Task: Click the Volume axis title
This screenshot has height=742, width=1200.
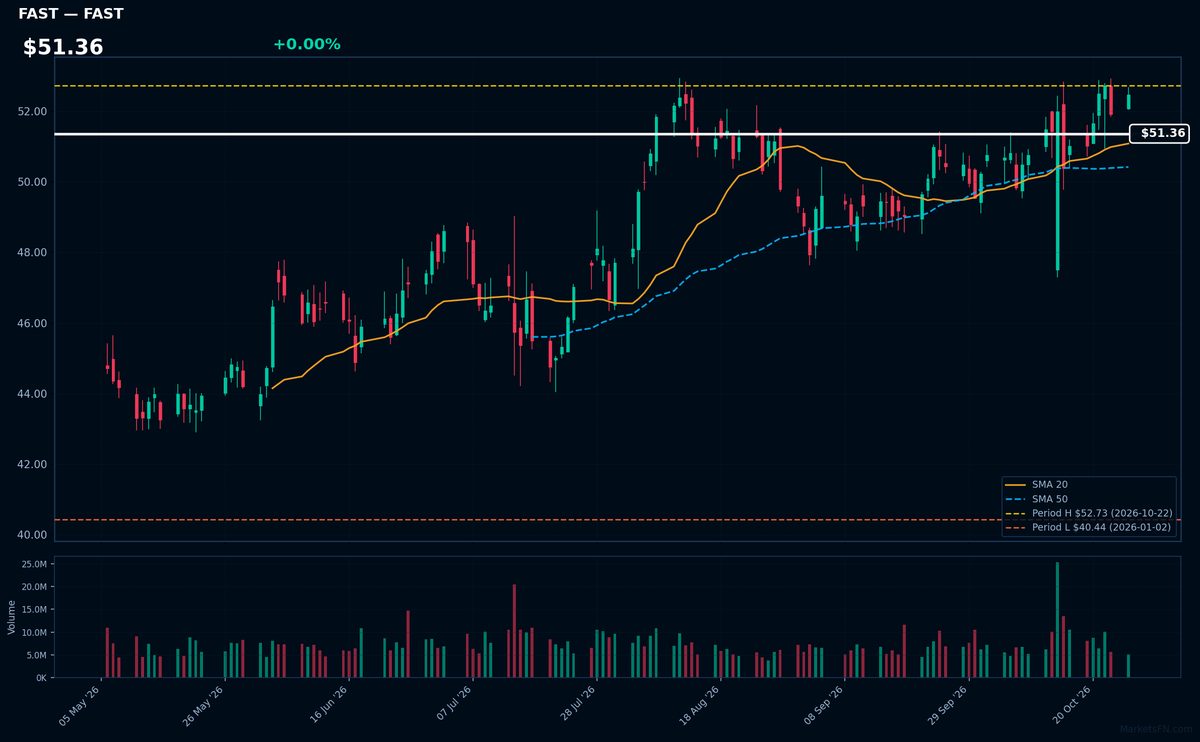Action: [11, 617]
